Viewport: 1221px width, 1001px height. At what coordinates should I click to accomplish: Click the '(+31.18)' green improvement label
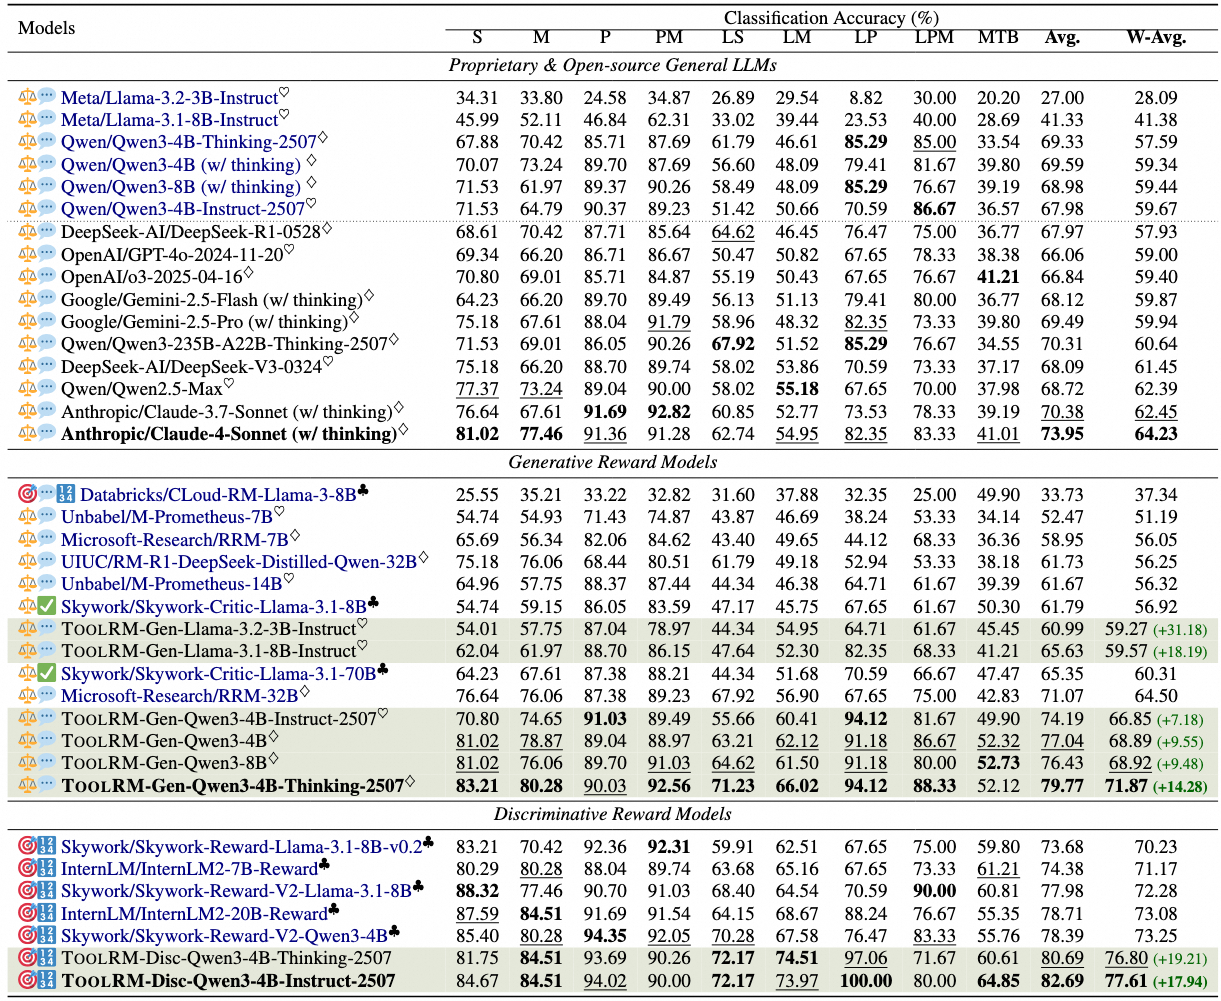click(x=1181, y=630)
